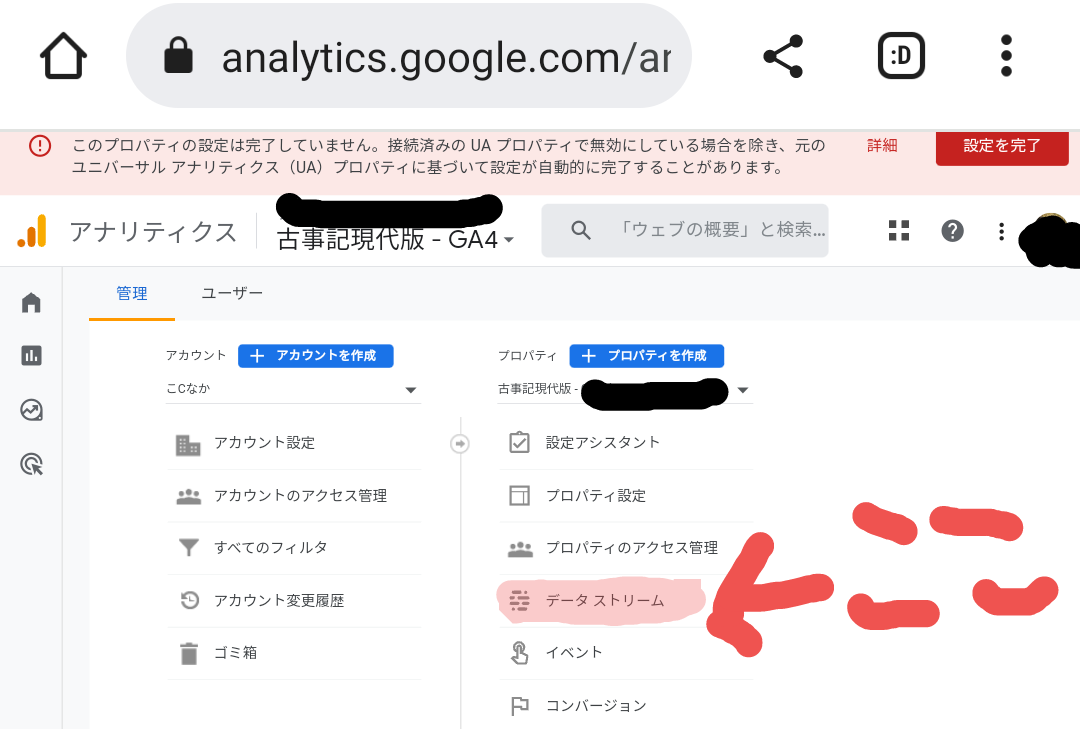Open the analytics.google.com address bar

(x=408, y=56)
